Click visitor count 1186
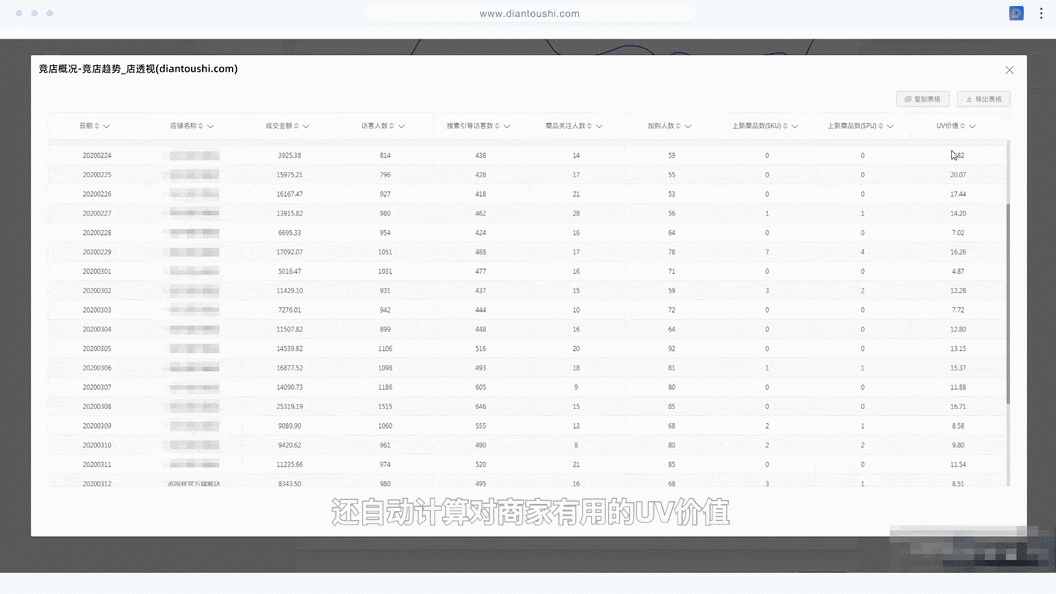Image resolution: width=1056 pixels, height=594 pixels. coord(385,387)
